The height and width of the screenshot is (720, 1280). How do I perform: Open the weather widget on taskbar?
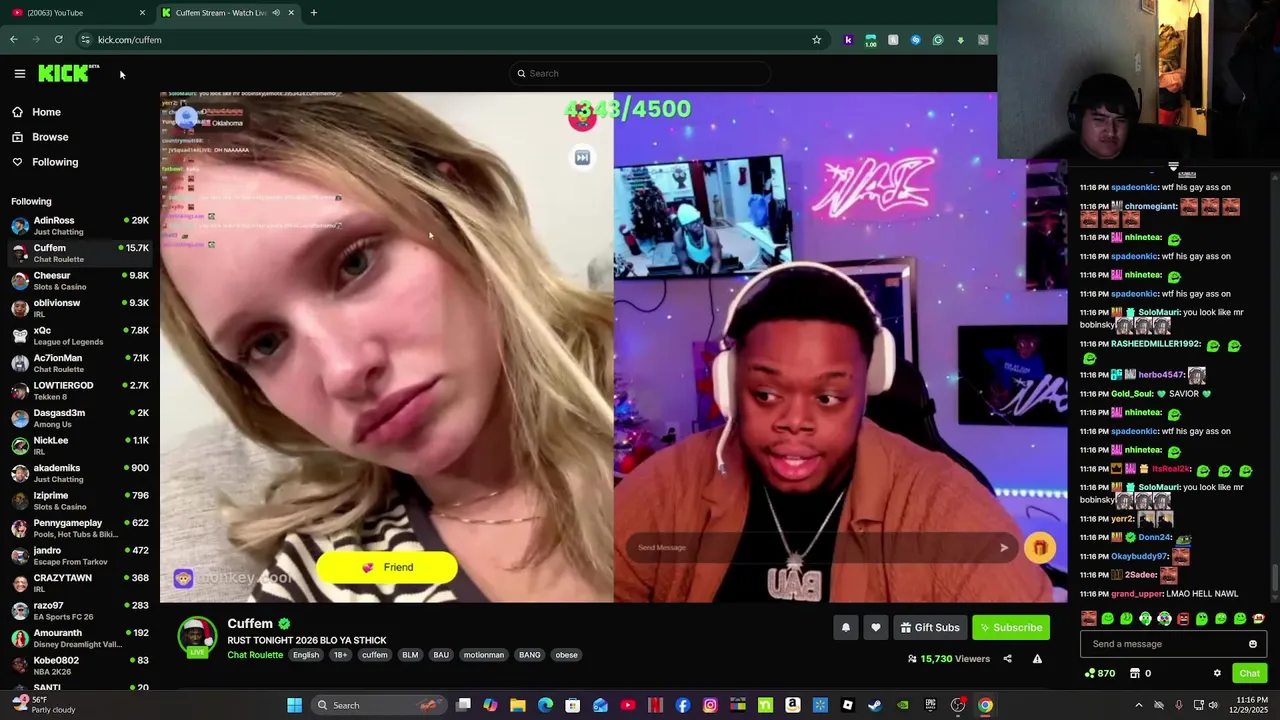tap(42, 705)
